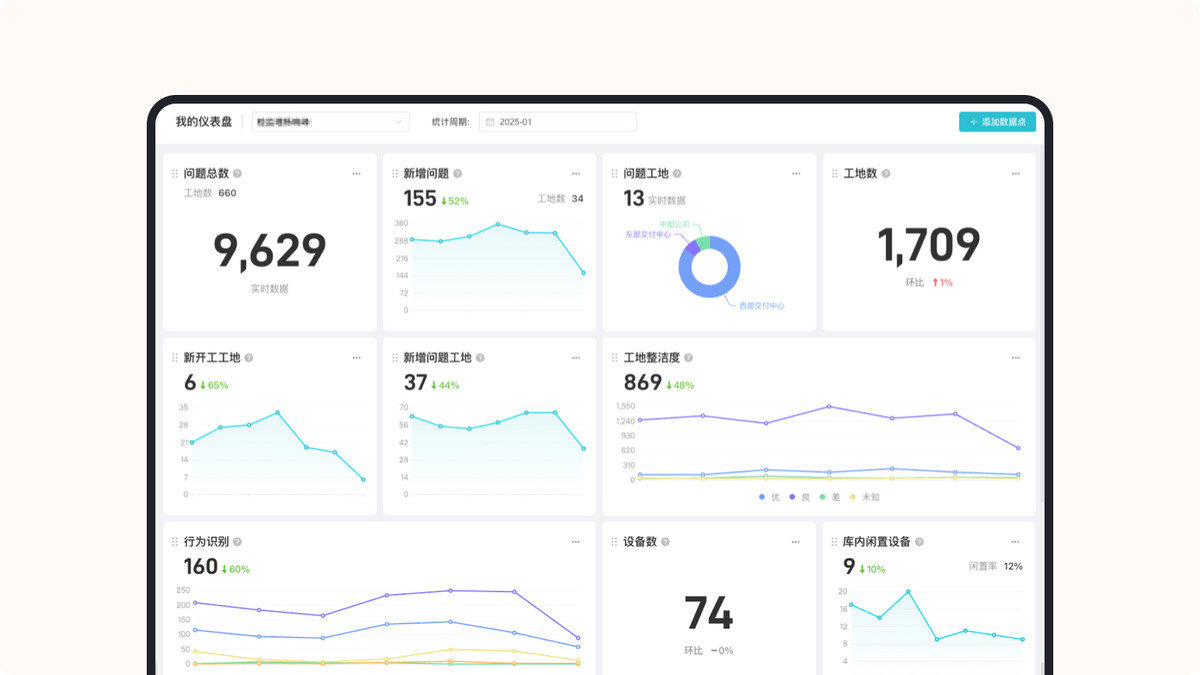The image size is (1200, 675).
Task: Click the 60% decrease in 行为识别
Action: 236,569
